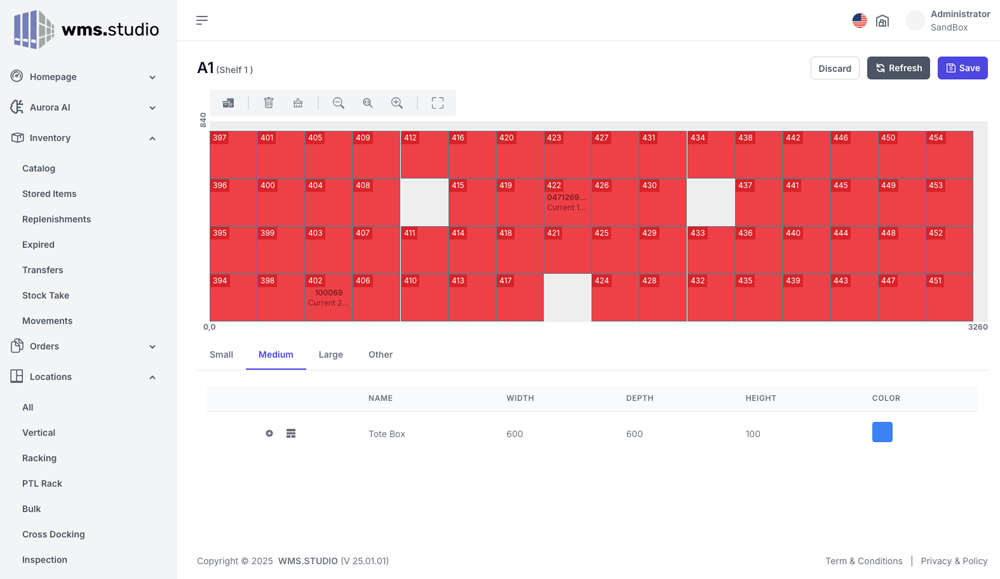Click the broom clear icon in shelf toolbar
The height and width of the screenshot is (579, 1000).
click(298, 103)
